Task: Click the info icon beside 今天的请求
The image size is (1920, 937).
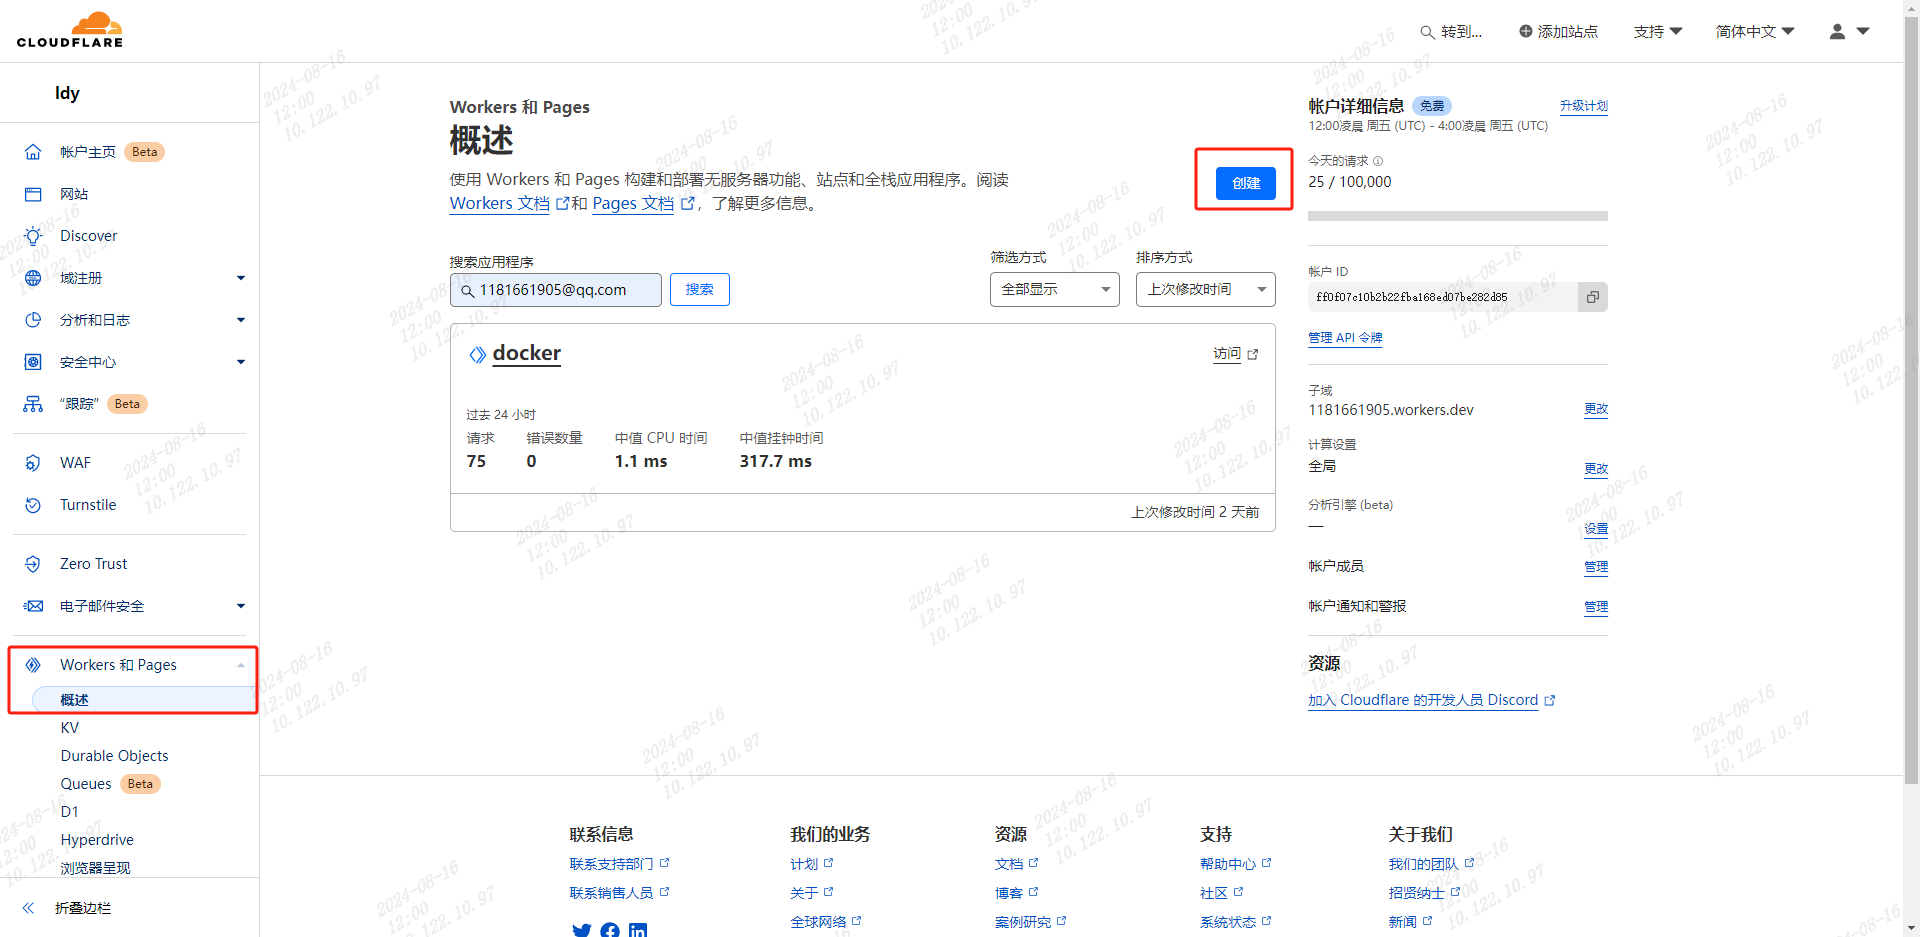Action: (x=1378, y=161)
